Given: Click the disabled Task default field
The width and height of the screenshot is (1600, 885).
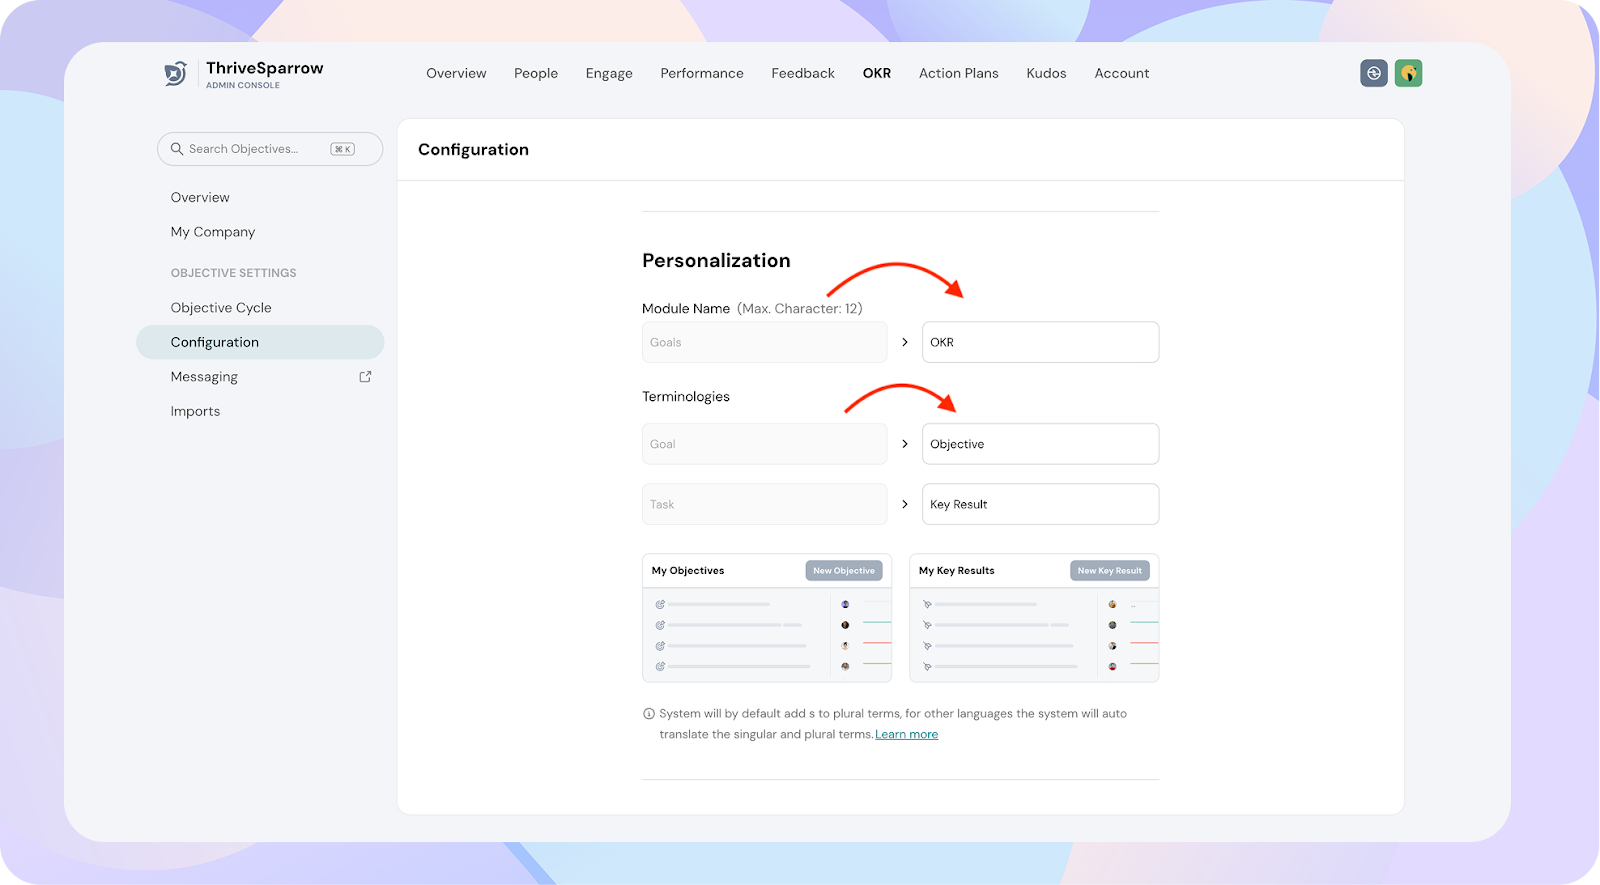Looking at the screenshot, I should click(764, 504).
